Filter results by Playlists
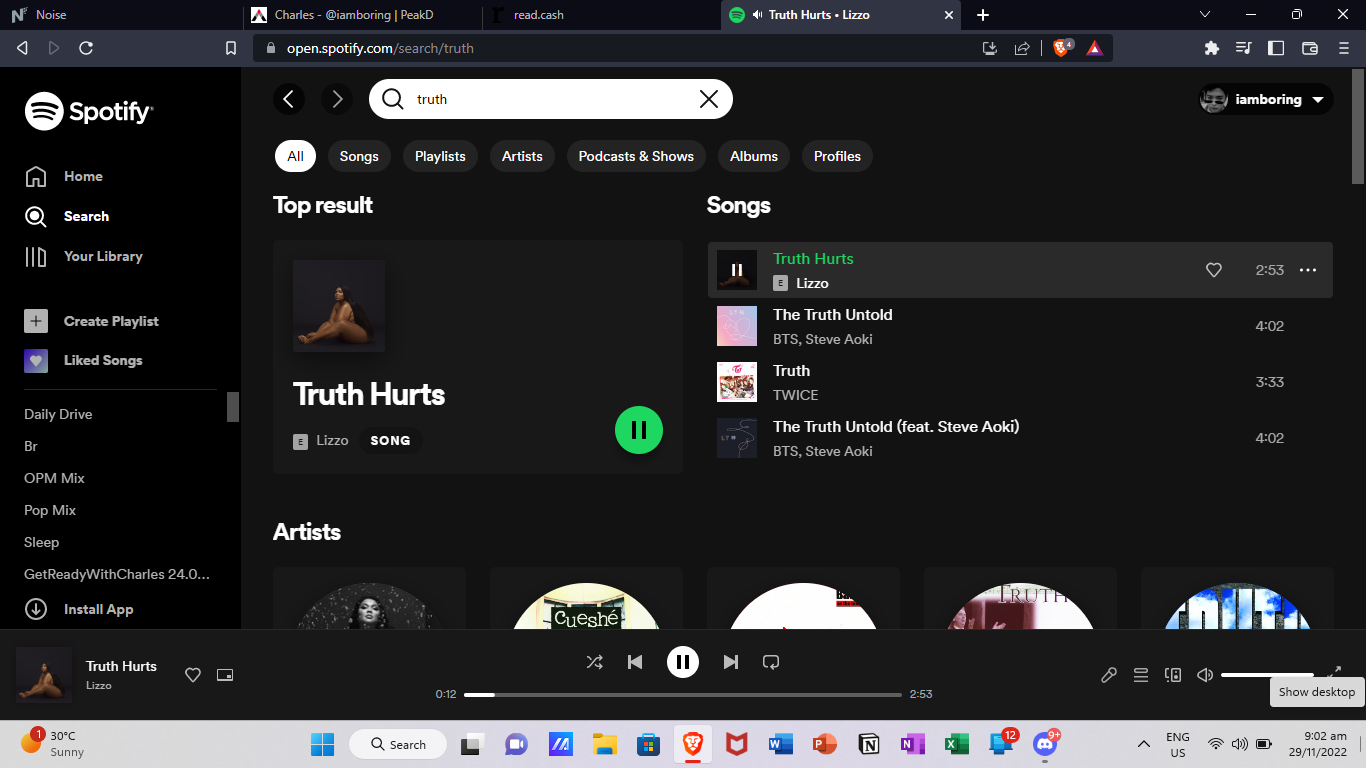The image size is (1366, 768). [x=440, y=156]
